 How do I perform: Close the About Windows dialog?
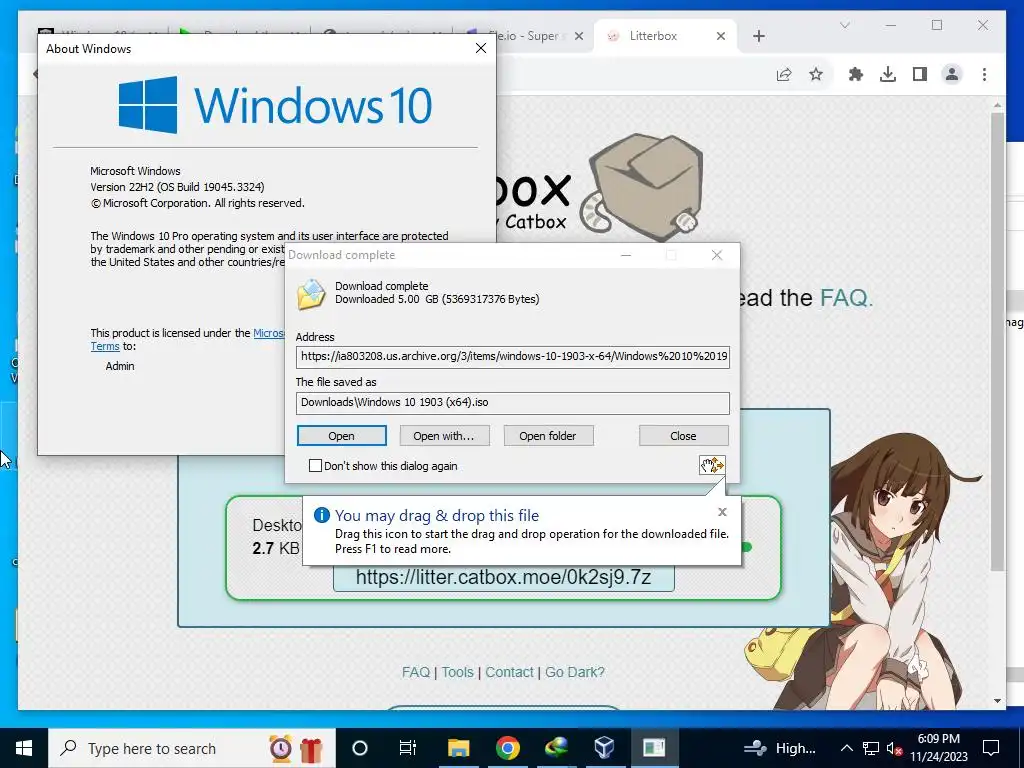[481, 48]
